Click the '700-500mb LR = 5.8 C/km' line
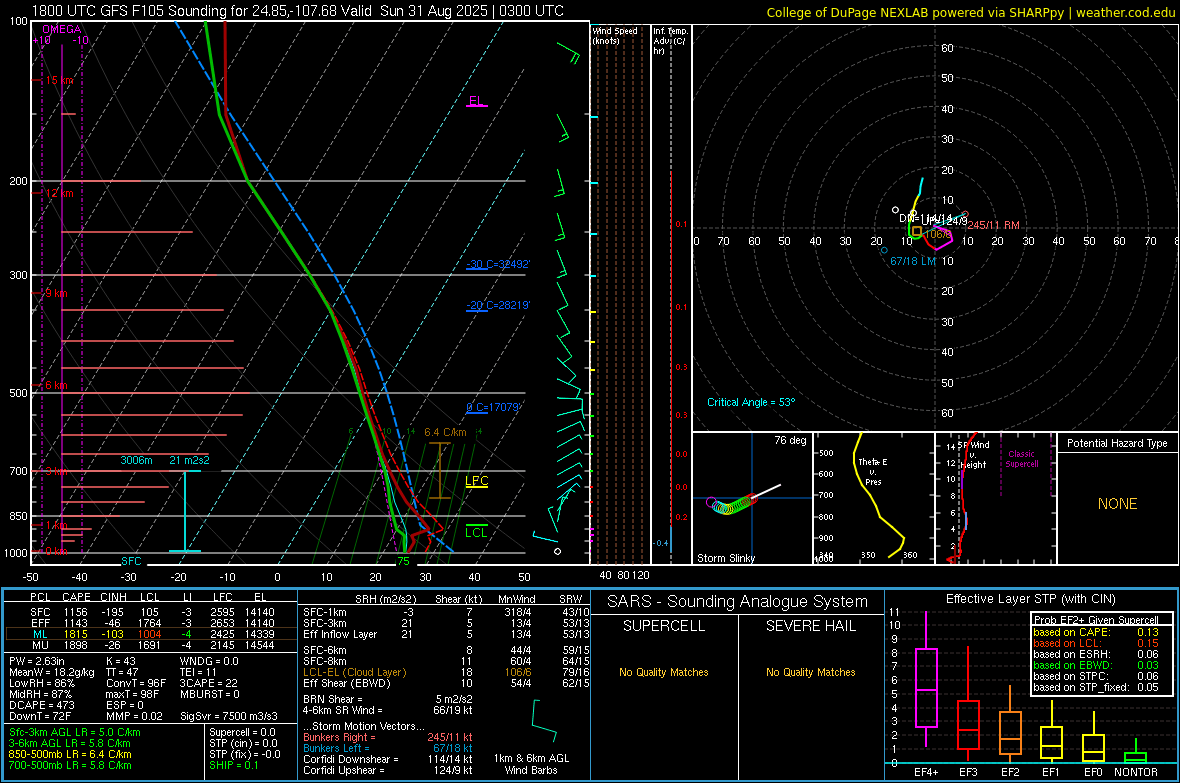 coord(70,765)
